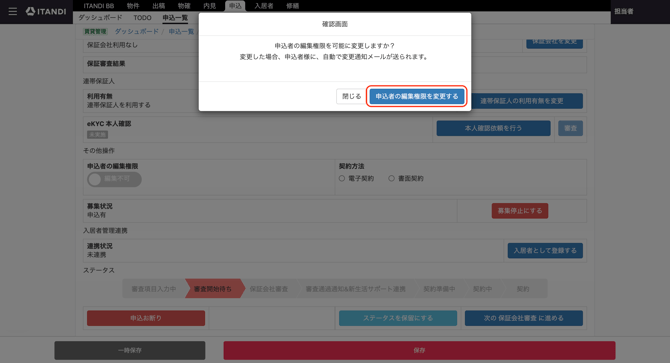This screenshot has width=670, height=363.
Task: Select the 申込 top tab
Action: coord(235,6)
